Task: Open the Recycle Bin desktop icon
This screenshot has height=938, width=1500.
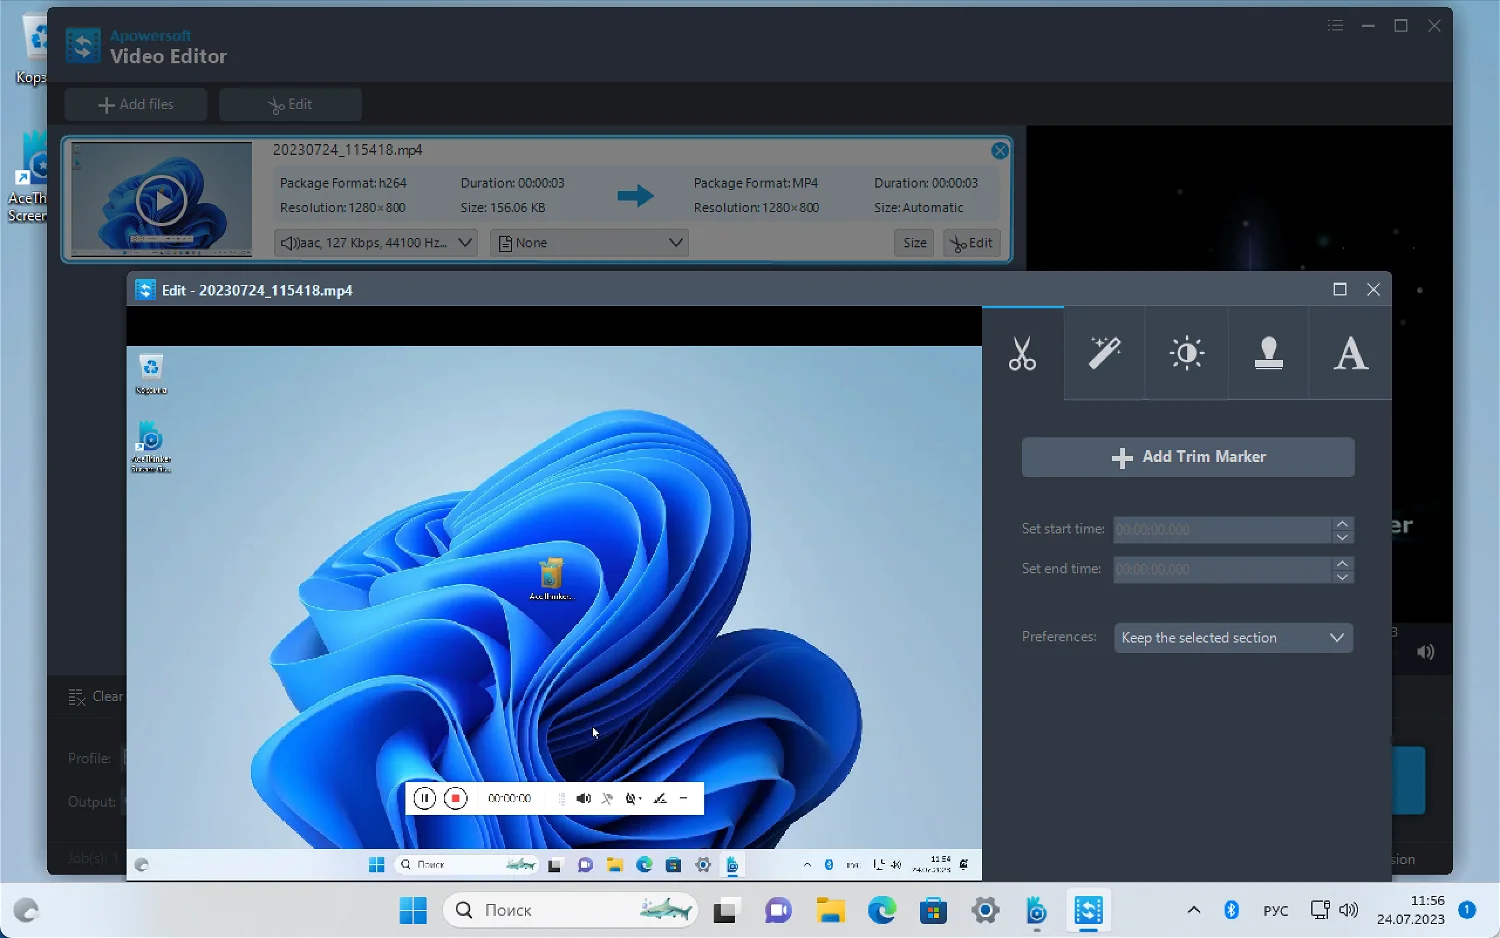Action: coord(32,50)
